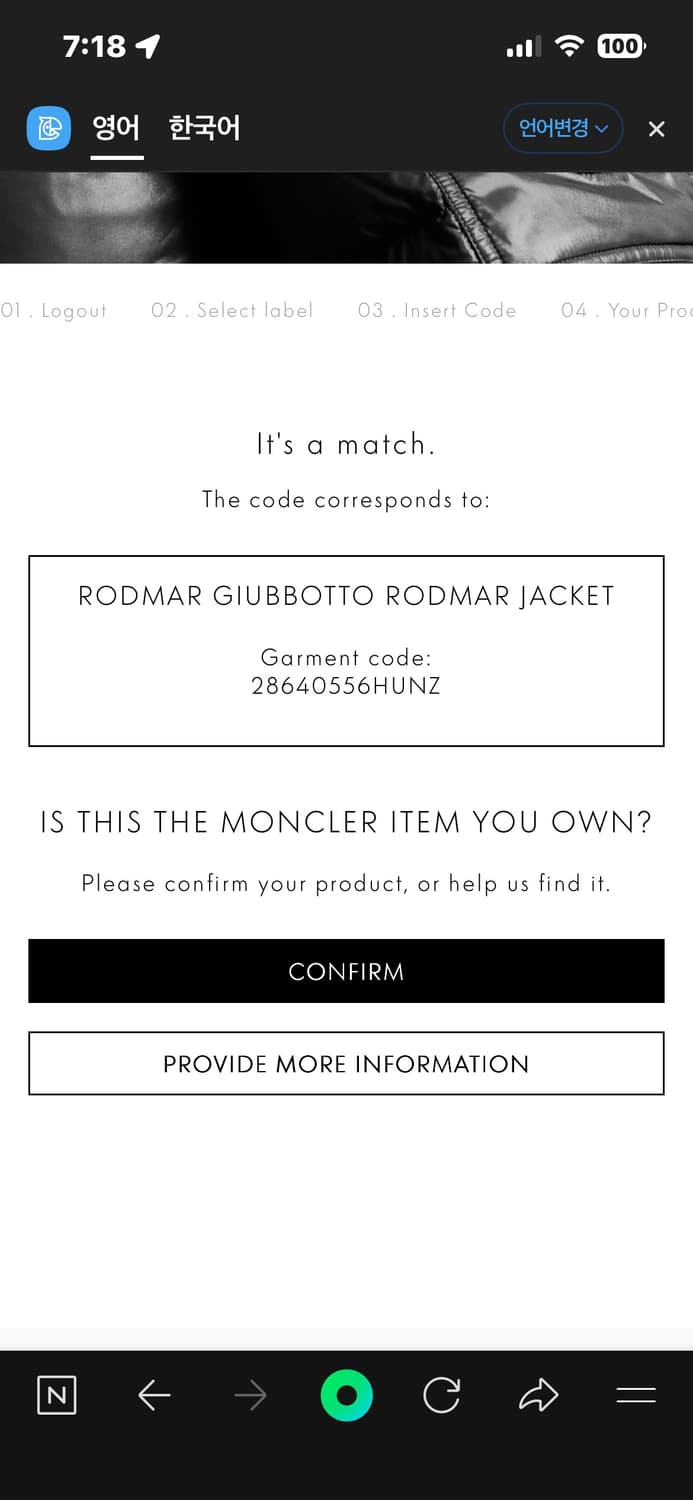The image size is (693, 1500).
Task: Go to step 02 Select label
Action: pyautogui.click(x=232, y=311)
